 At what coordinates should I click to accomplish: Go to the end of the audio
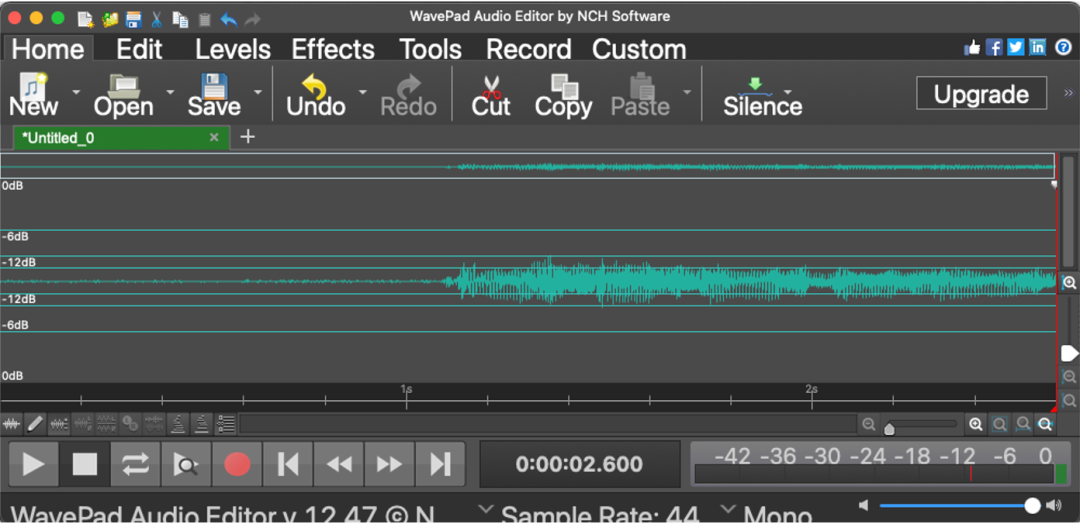(440, 464)
